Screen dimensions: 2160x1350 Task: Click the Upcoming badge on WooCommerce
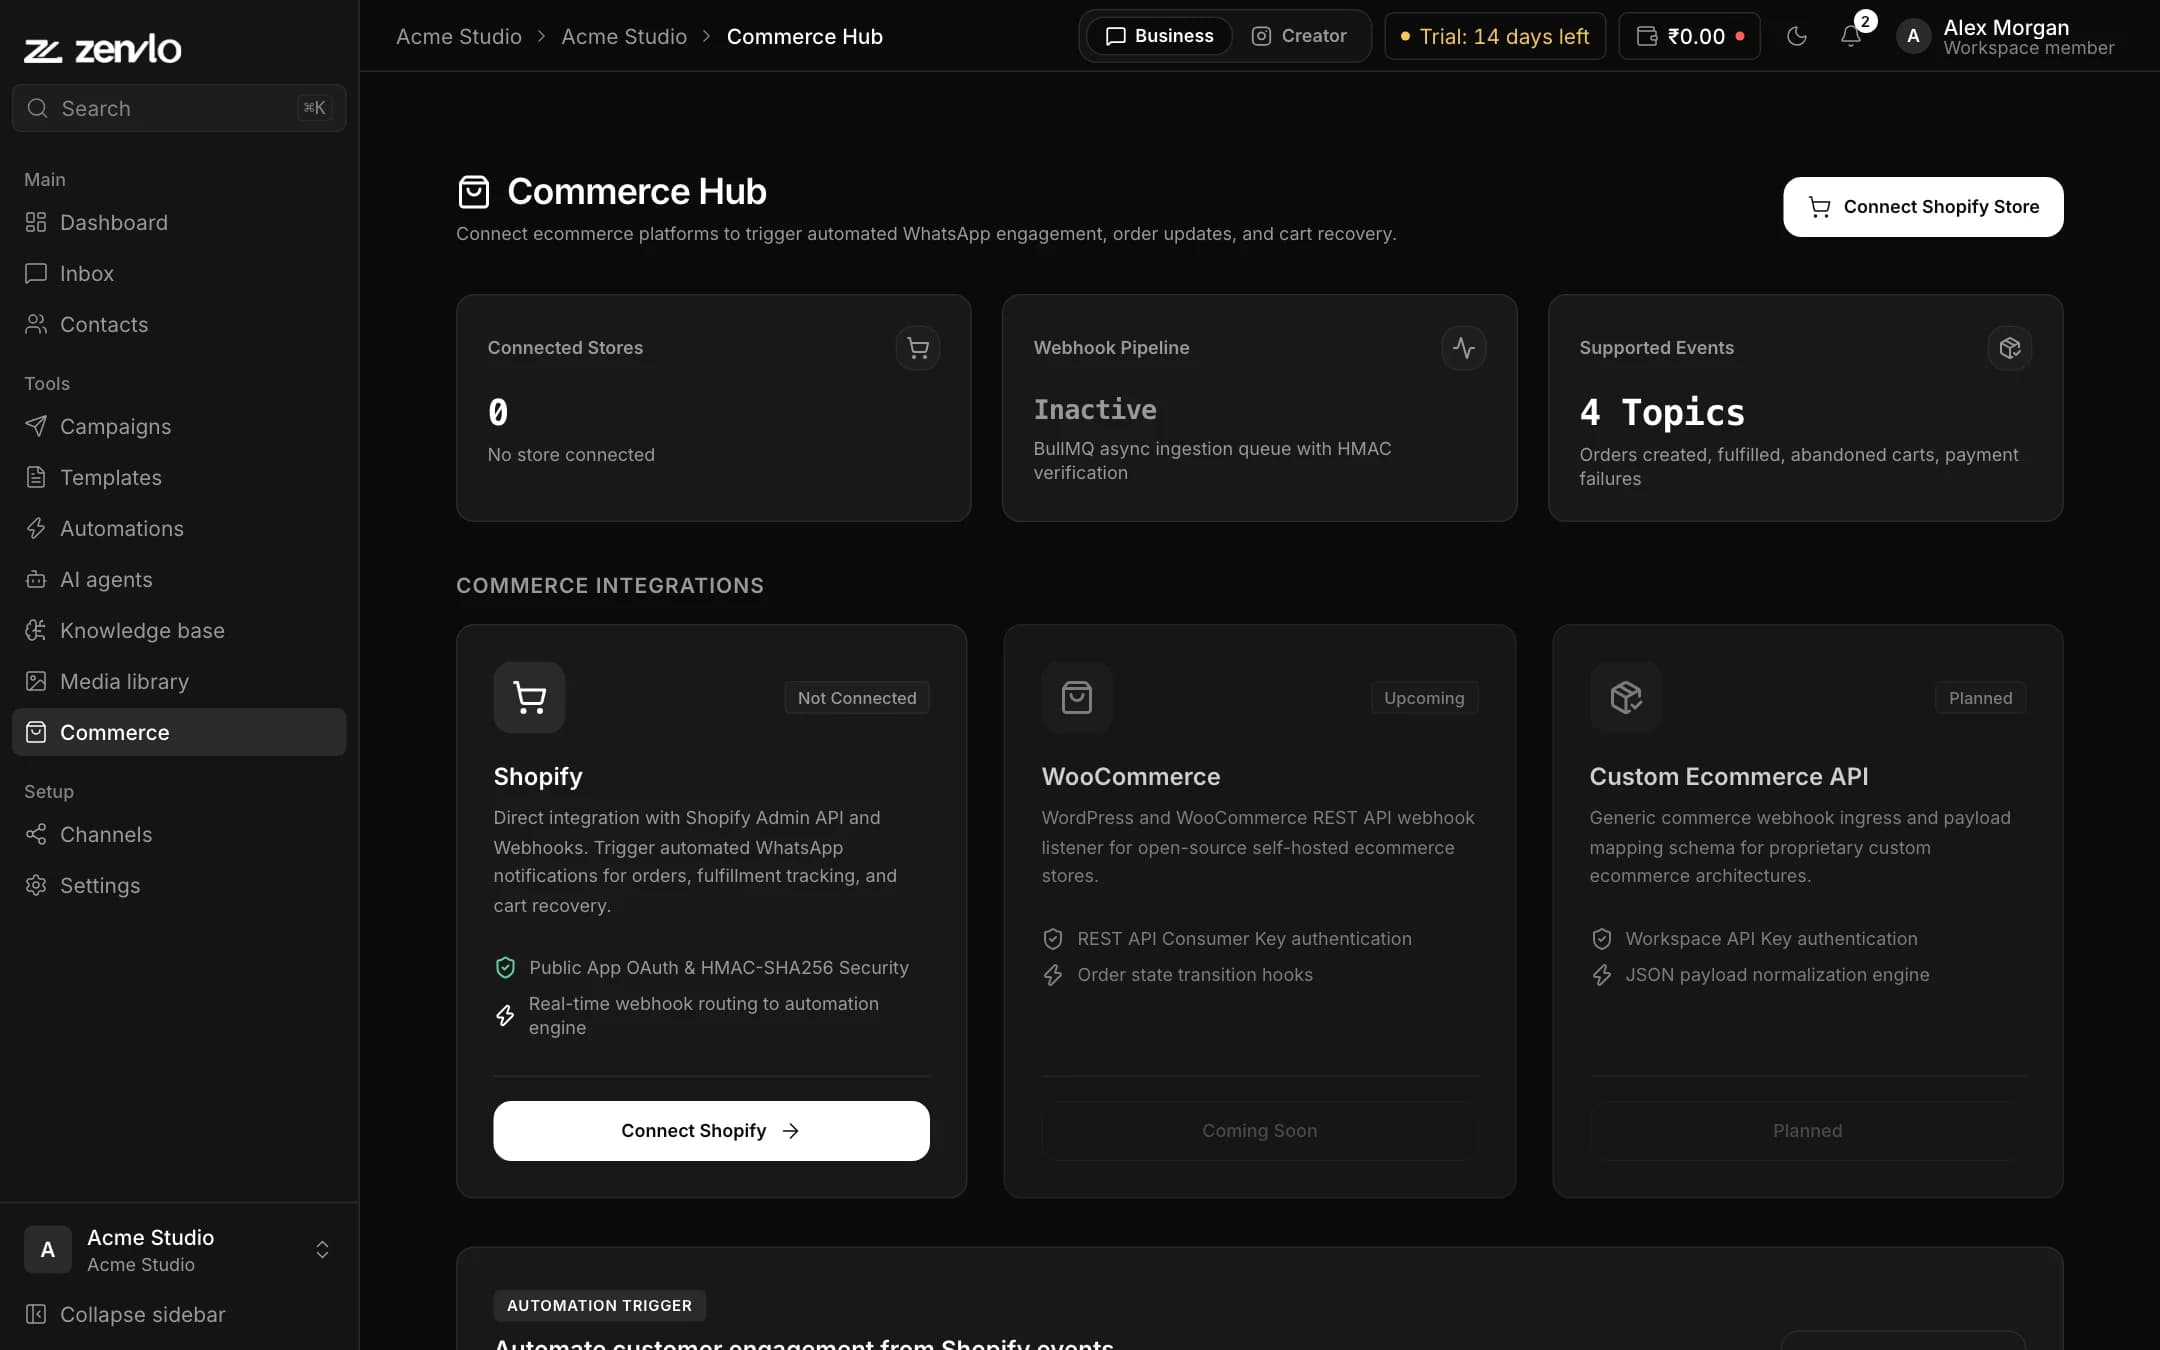(x=1424, y=698)
